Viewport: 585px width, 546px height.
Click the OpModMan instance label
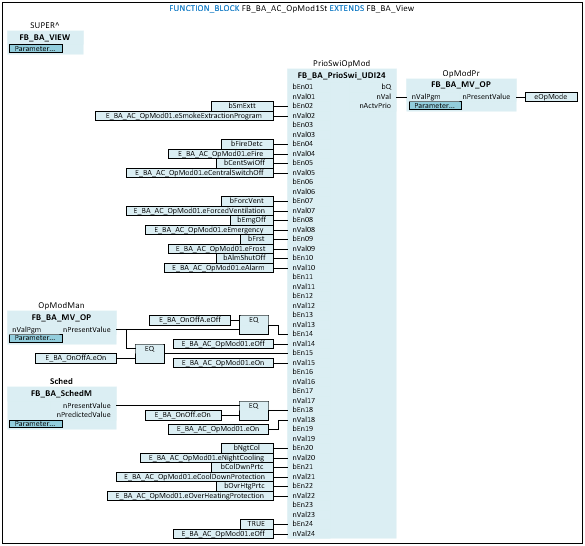[x=61, y=305]
